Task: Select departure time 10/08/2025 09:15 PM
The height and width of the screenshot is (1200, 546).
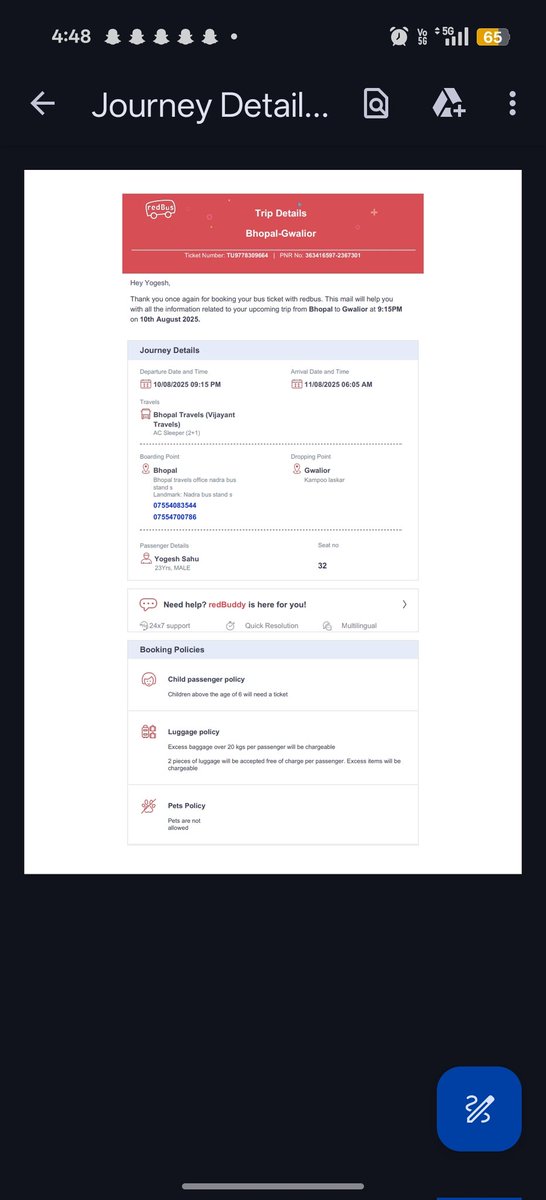Action: click(187, 384)
